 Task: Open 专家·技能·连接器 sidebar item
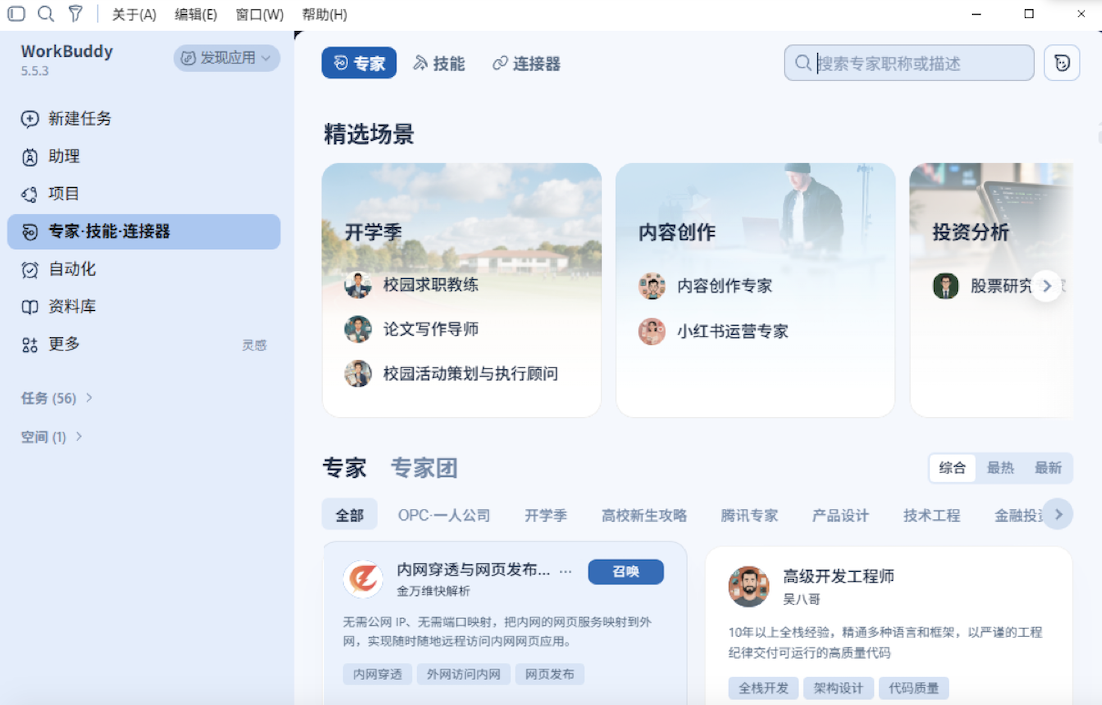tap(143, 231)
